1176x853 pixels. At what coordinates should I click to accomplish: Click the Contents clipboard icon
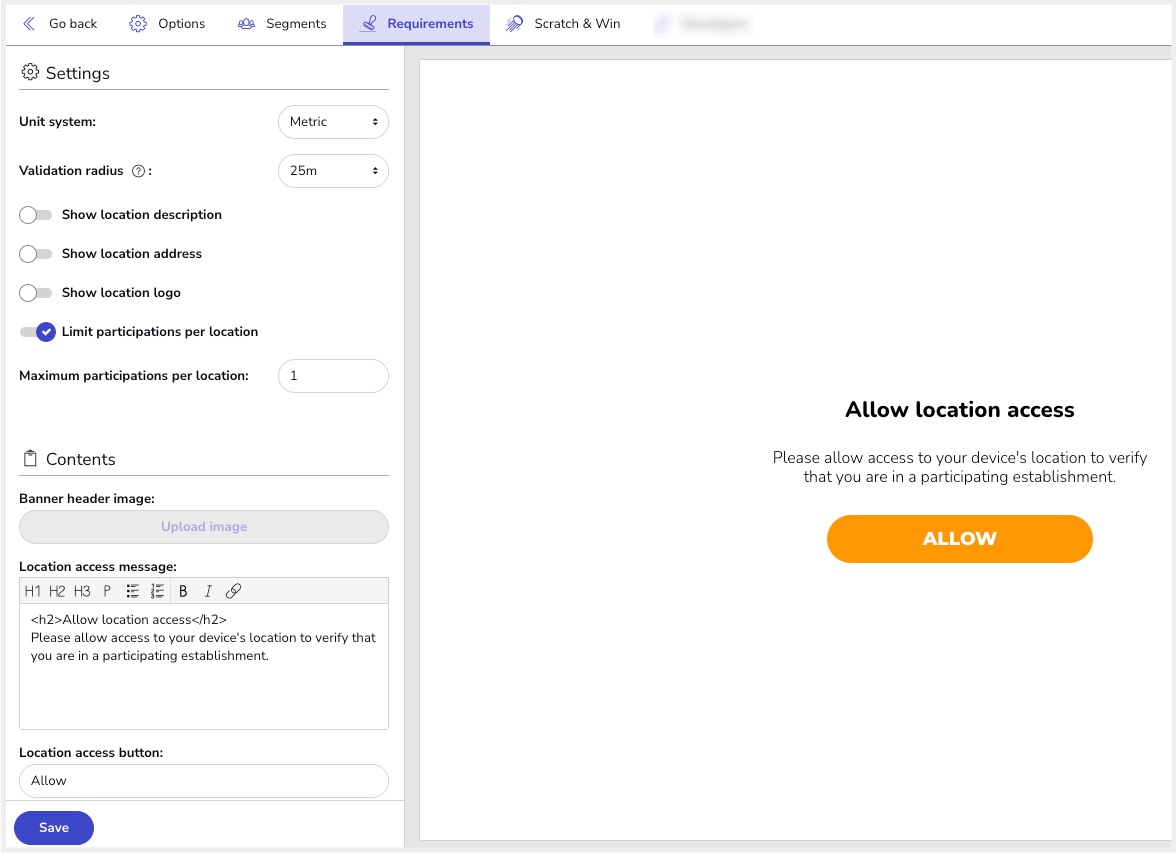click(30, 458)
